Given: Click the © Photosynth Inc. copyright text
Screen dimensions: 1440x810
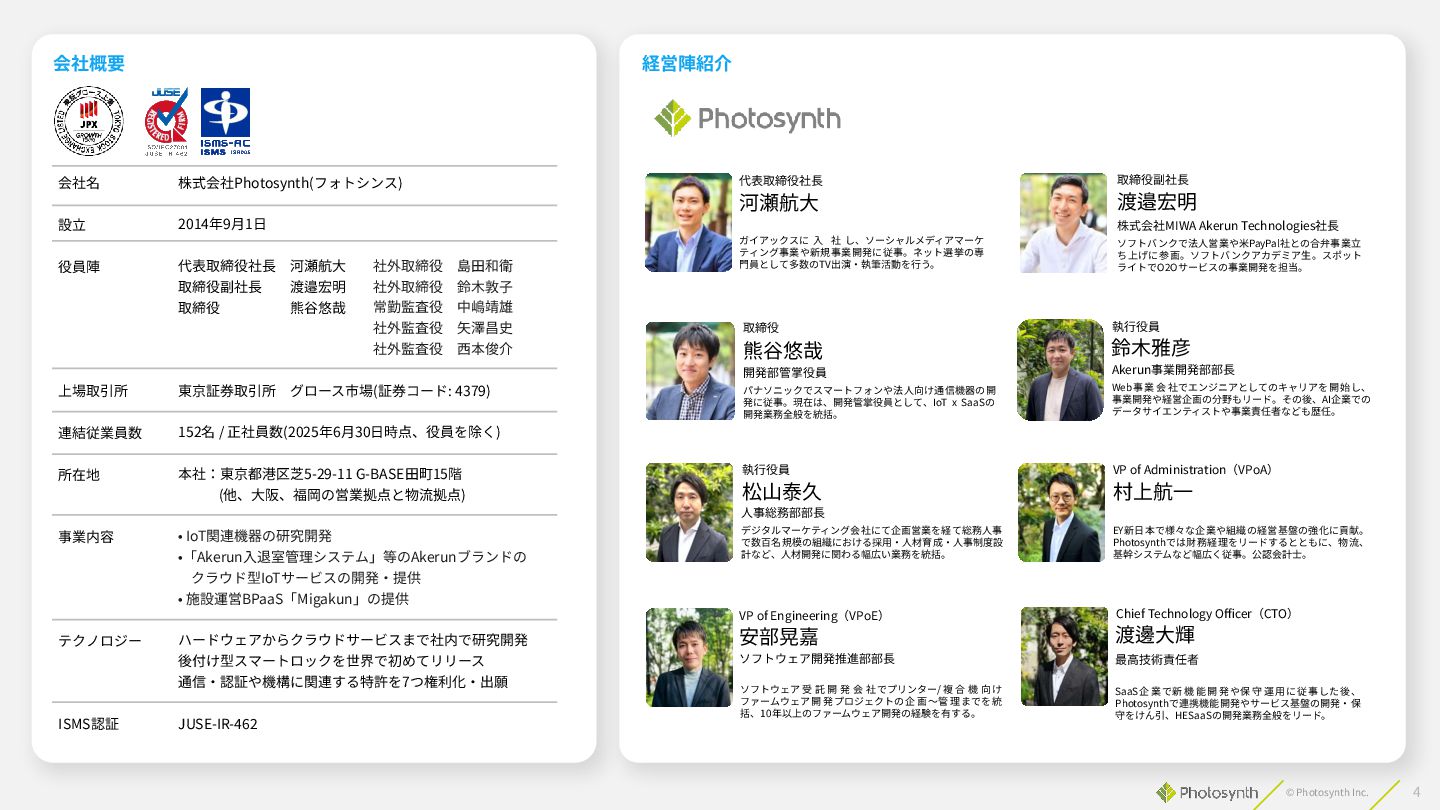Looking at the screenshot, I should (x=1327, y=792).
